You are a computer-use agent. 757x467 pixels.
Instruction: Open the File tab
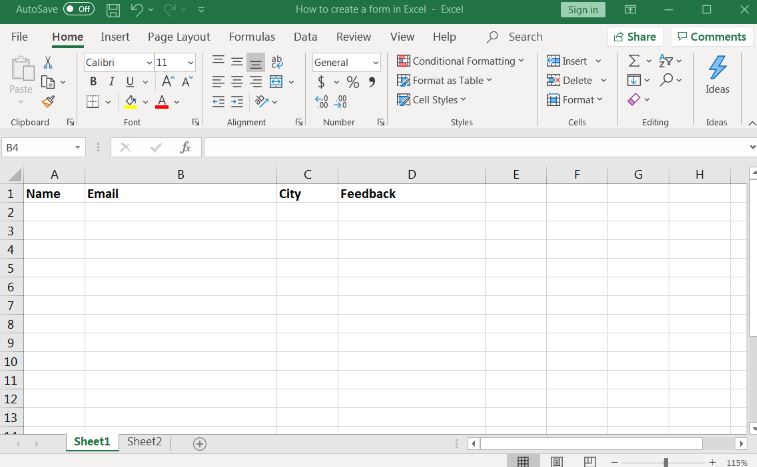(x=19, y=37)
